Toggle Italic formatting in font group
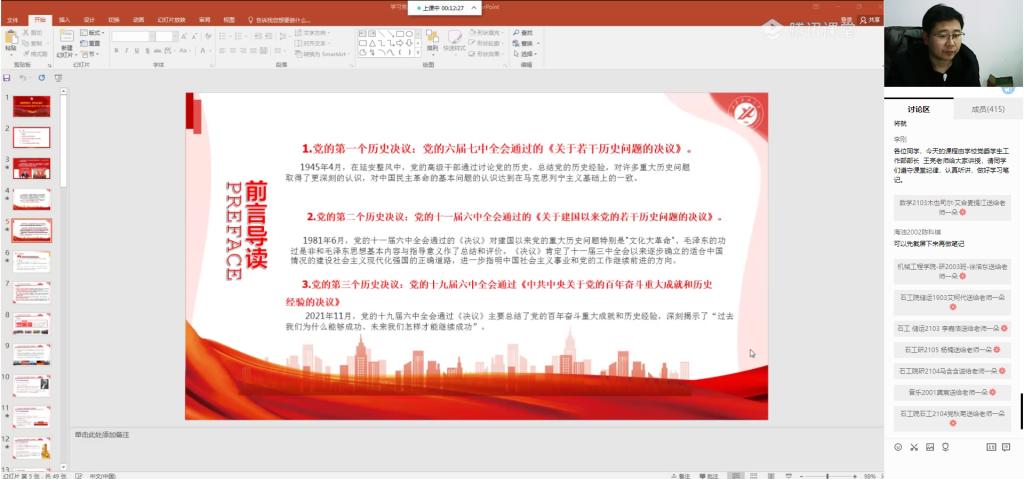Image resolution: width=1024 pixels, height=479 pixels. click(125, 50)
